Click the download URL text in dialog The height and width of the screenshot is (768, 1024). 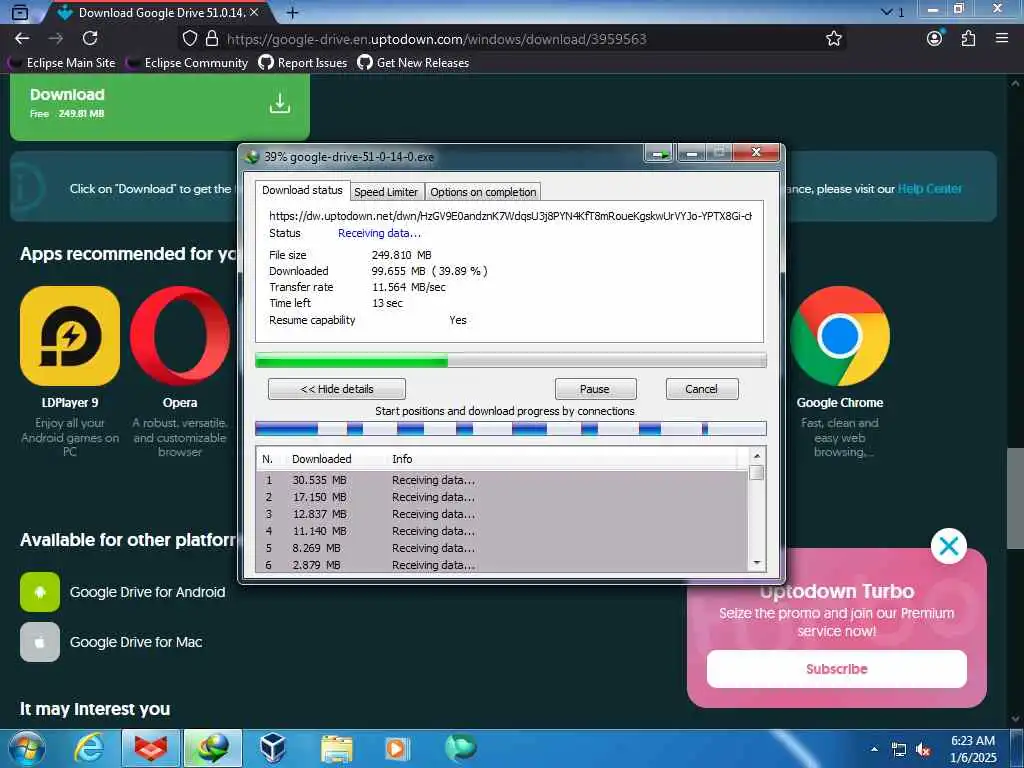tap(510, 216)
